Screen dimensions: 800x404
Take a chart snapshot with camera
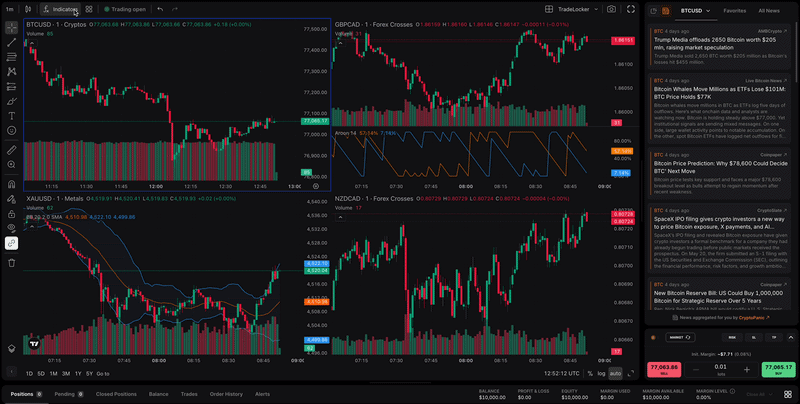click(x=611, y=9)
